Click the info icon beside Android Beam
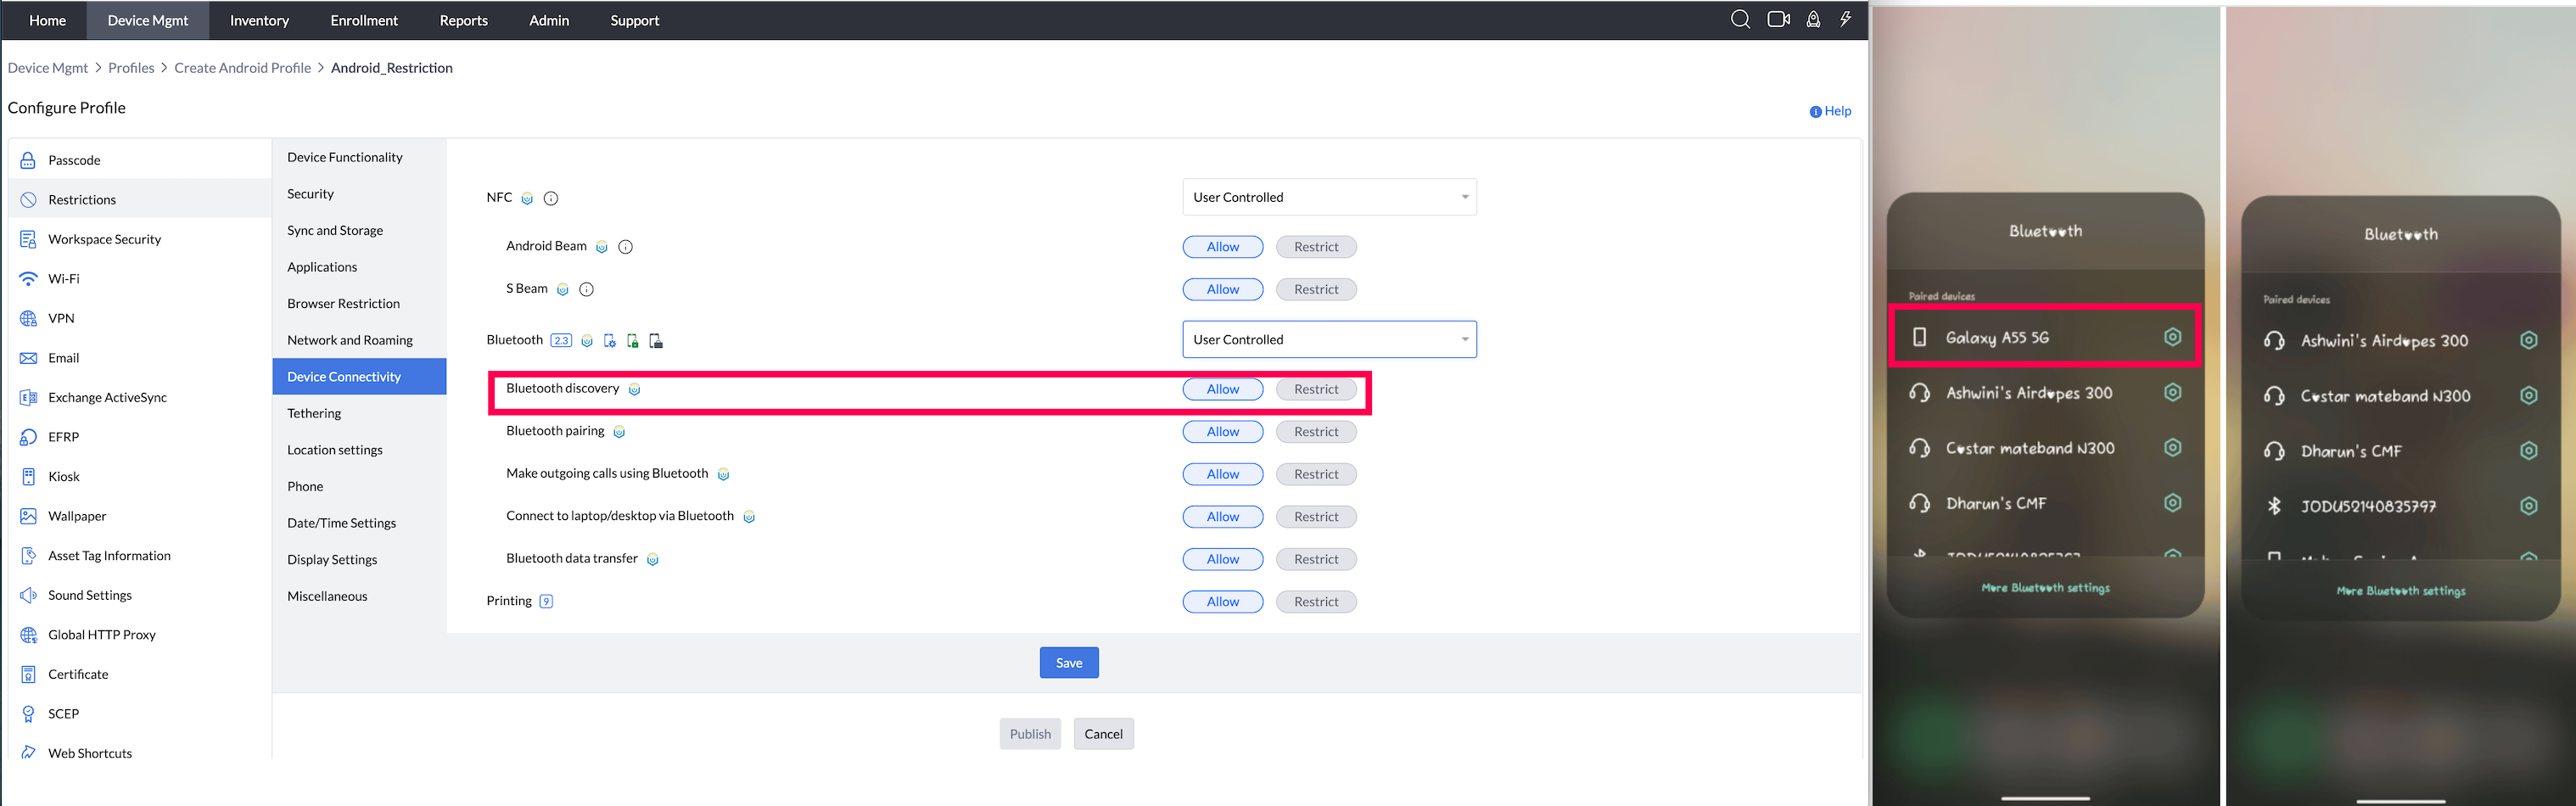The height and width of the screenshot is (806, 2576). pos(626,247)
